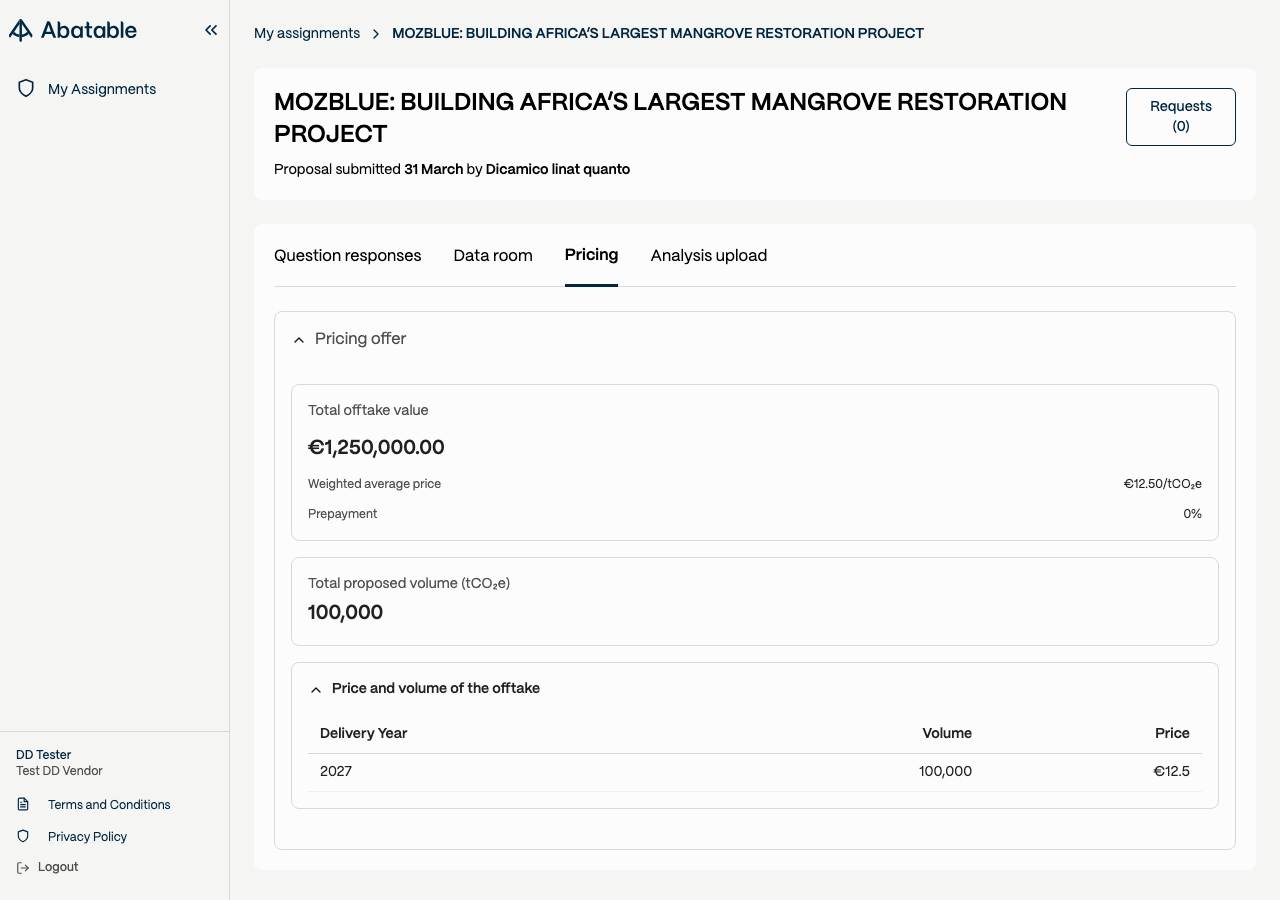Screen dimensions: 1280x900
Task: Click the document icon next to Terms and Conditions
Action: (x=23, y=805)
